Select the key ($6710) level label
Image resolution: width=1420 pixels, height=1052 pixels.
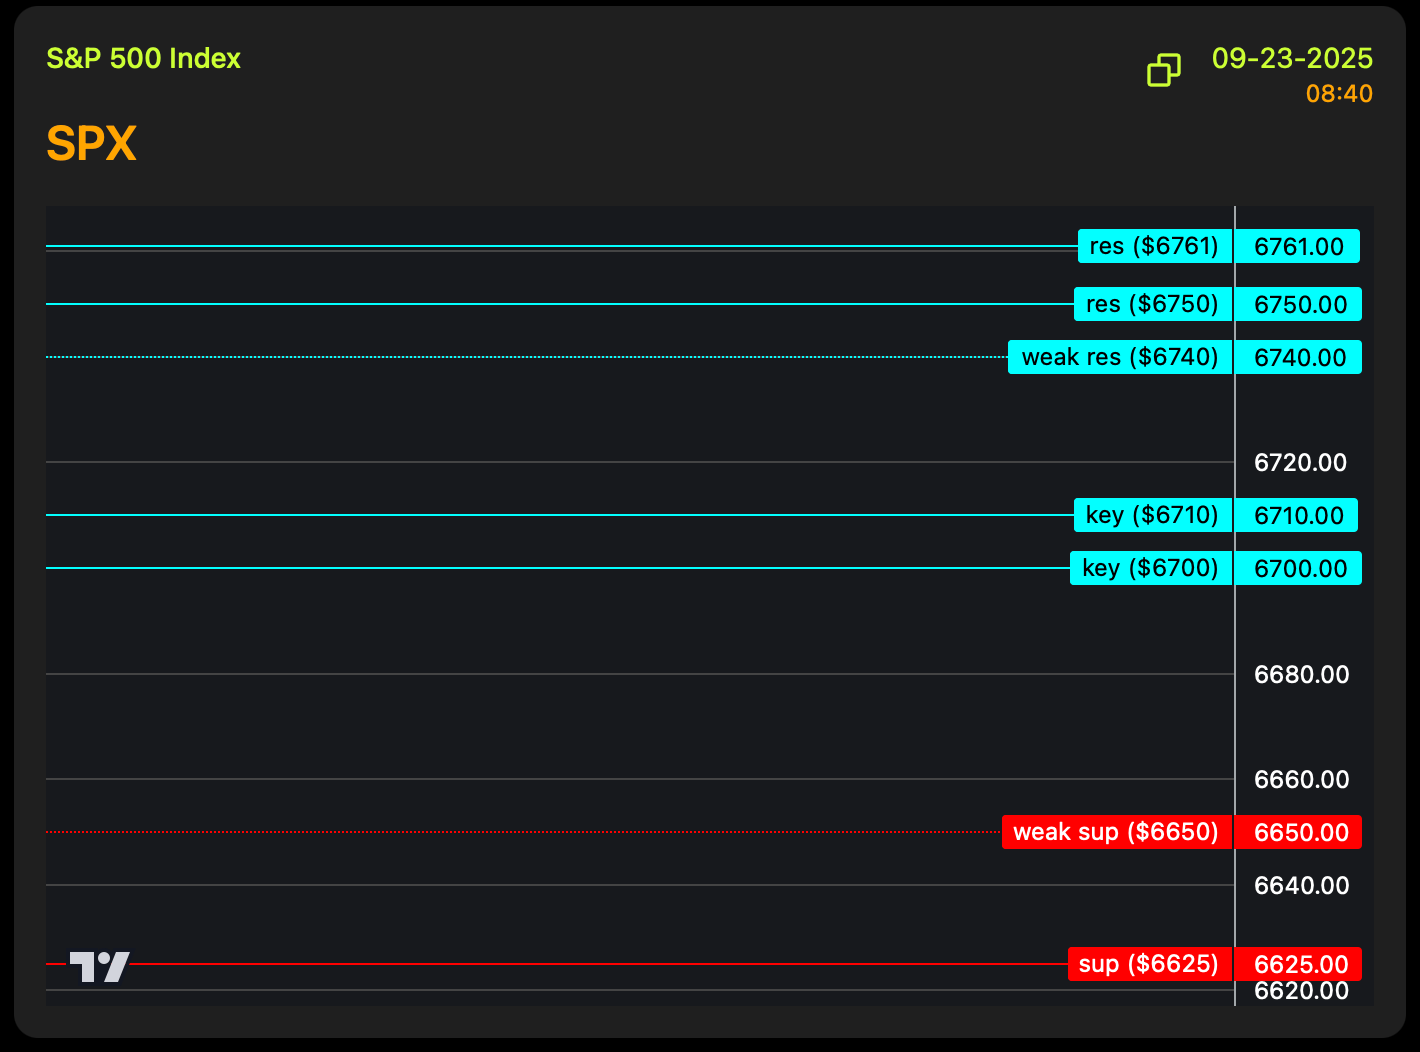pos(1152,515)
